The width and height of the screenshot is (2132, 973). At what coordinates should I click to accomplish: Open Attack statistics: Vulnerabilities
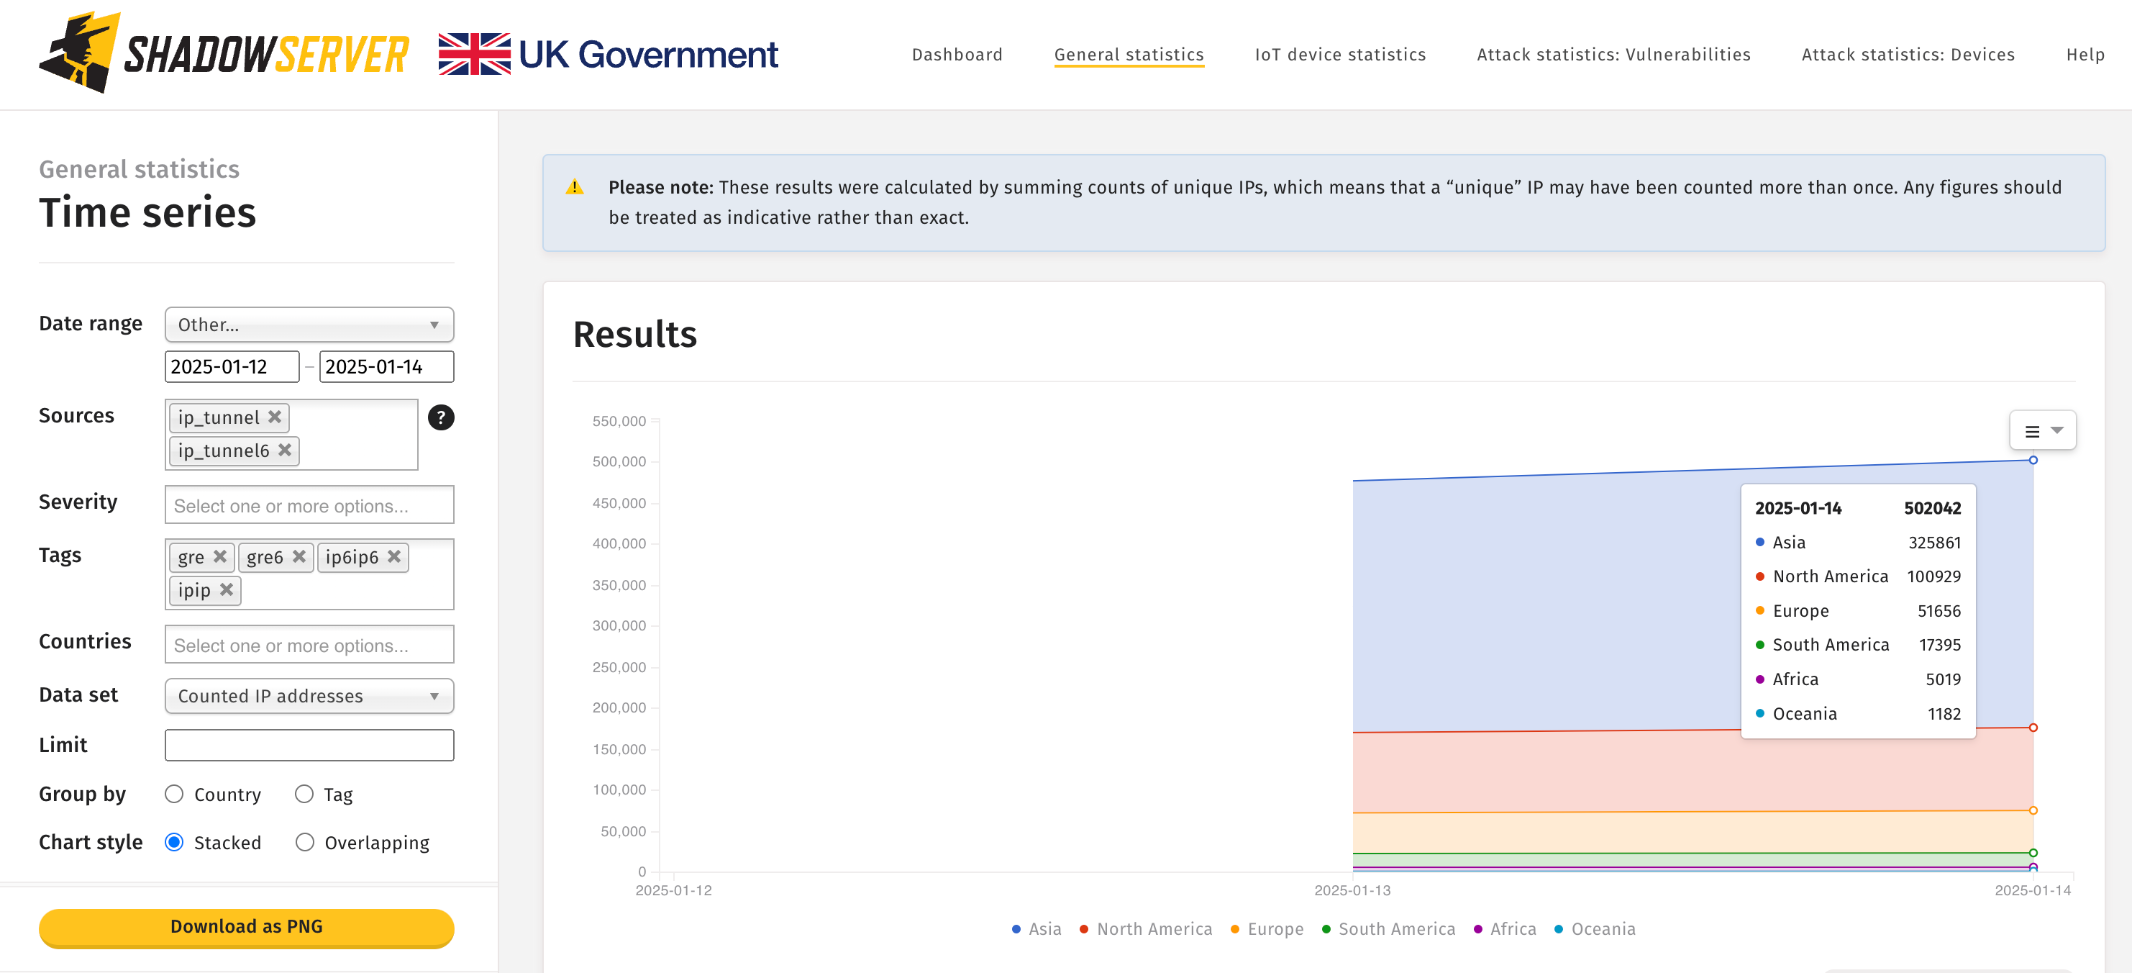[1612, 55]
